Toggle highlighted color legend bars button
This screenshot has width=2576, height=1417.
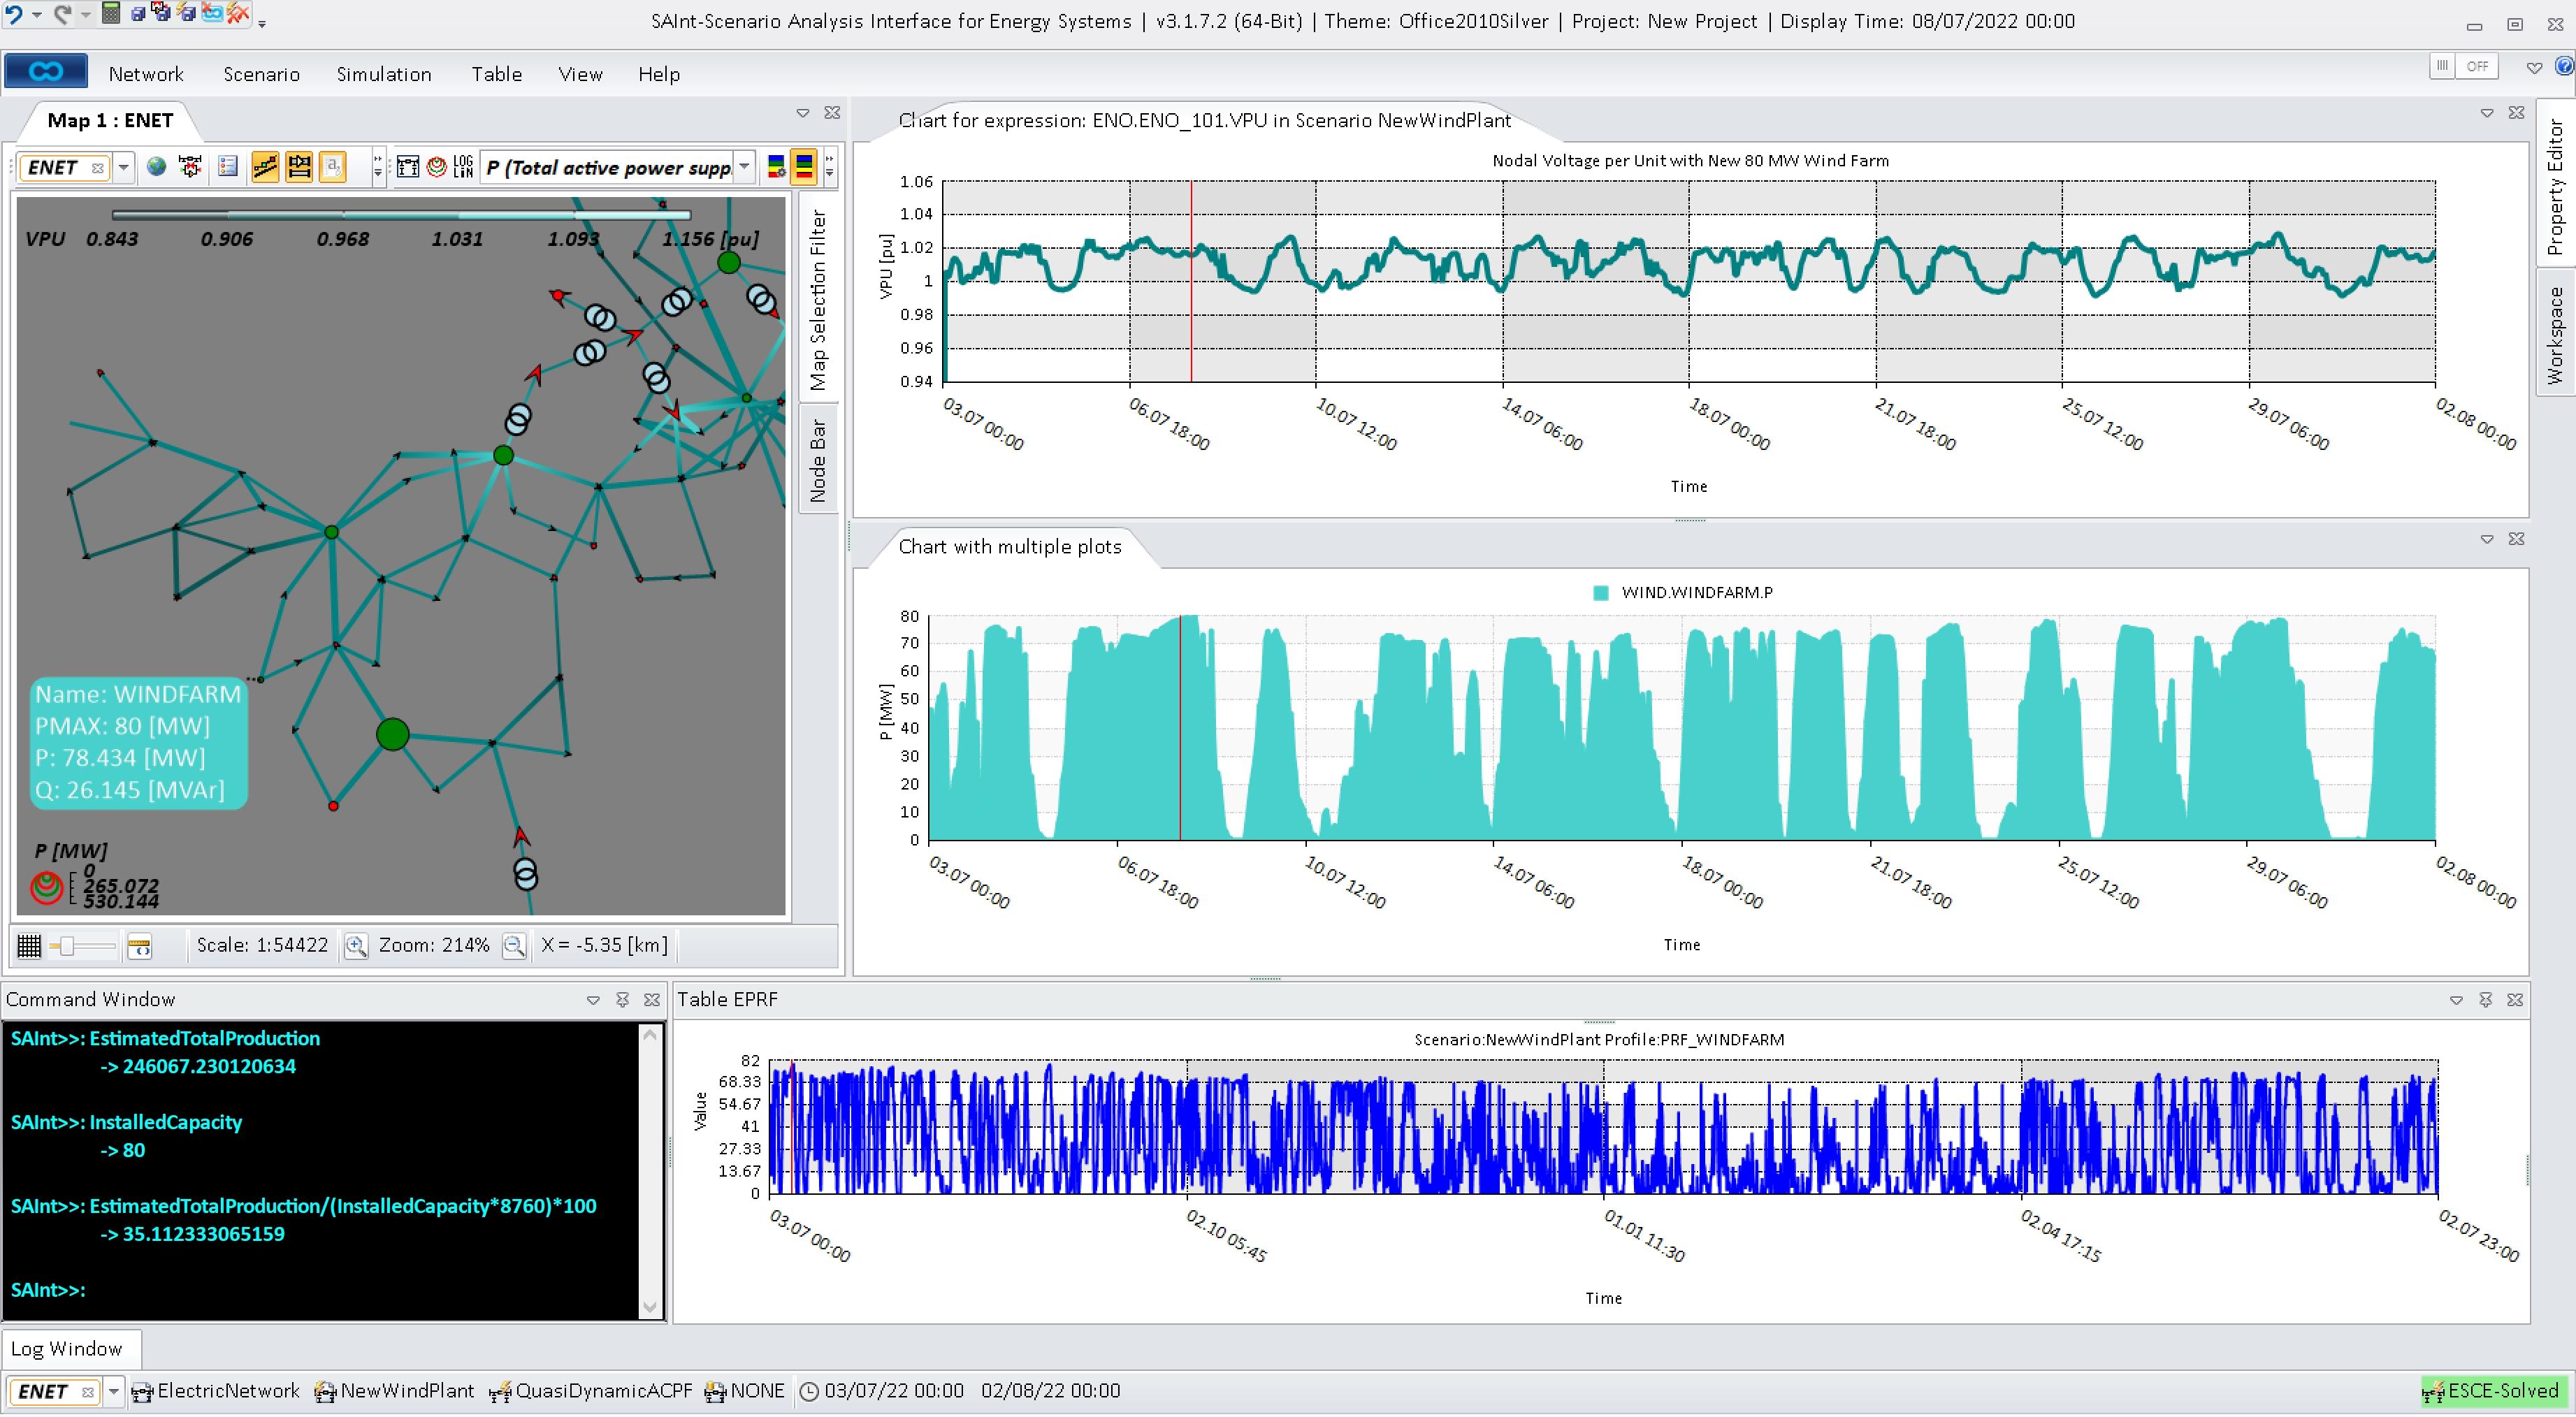tap(804, 167)
